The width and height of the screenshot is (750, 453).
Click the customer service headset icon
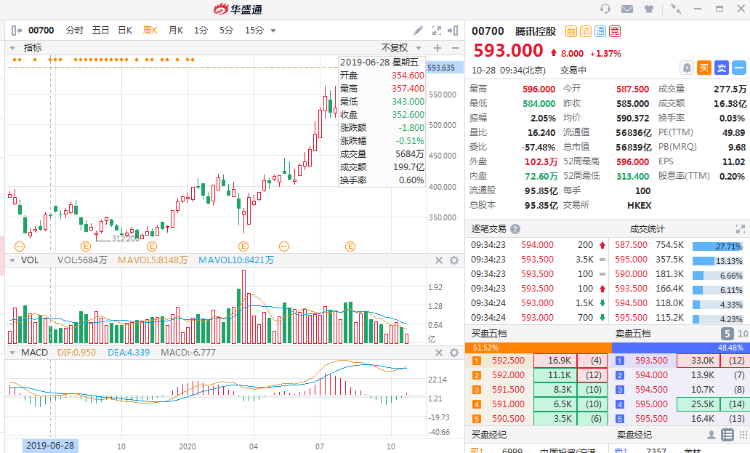click(605, 9)
